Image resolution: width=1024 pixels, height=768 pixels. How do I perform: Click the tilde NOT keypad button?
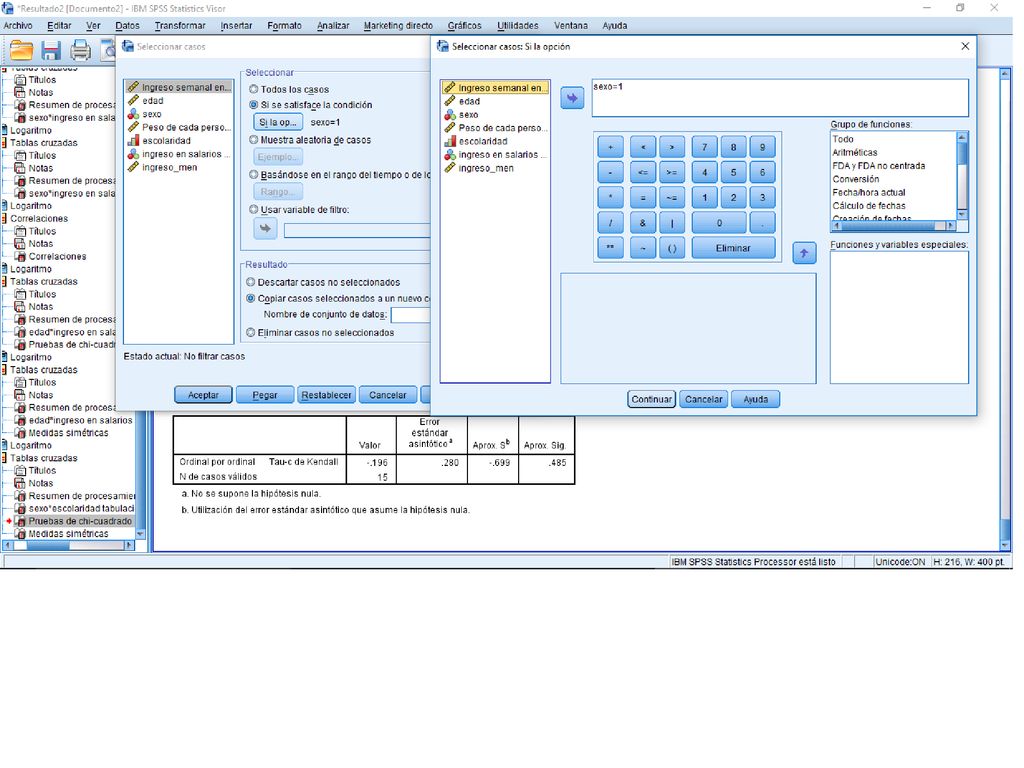click(x=643, y=248)
